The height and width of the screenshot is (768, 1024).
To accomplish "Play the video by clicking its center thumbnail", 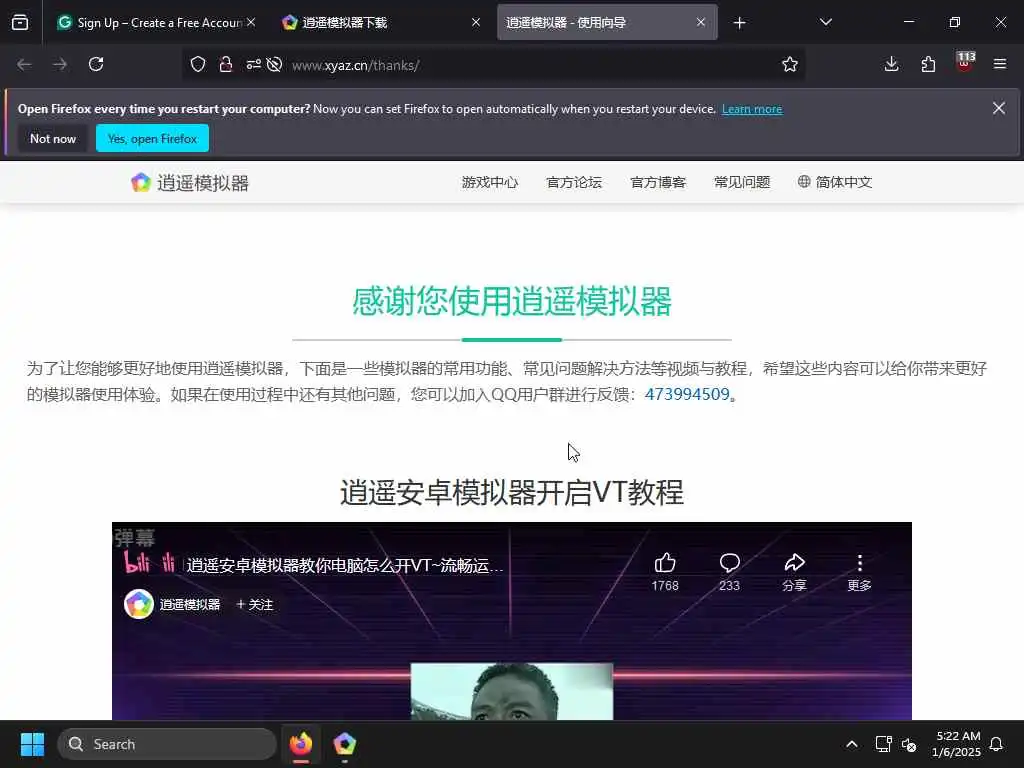I will (511, 691).
